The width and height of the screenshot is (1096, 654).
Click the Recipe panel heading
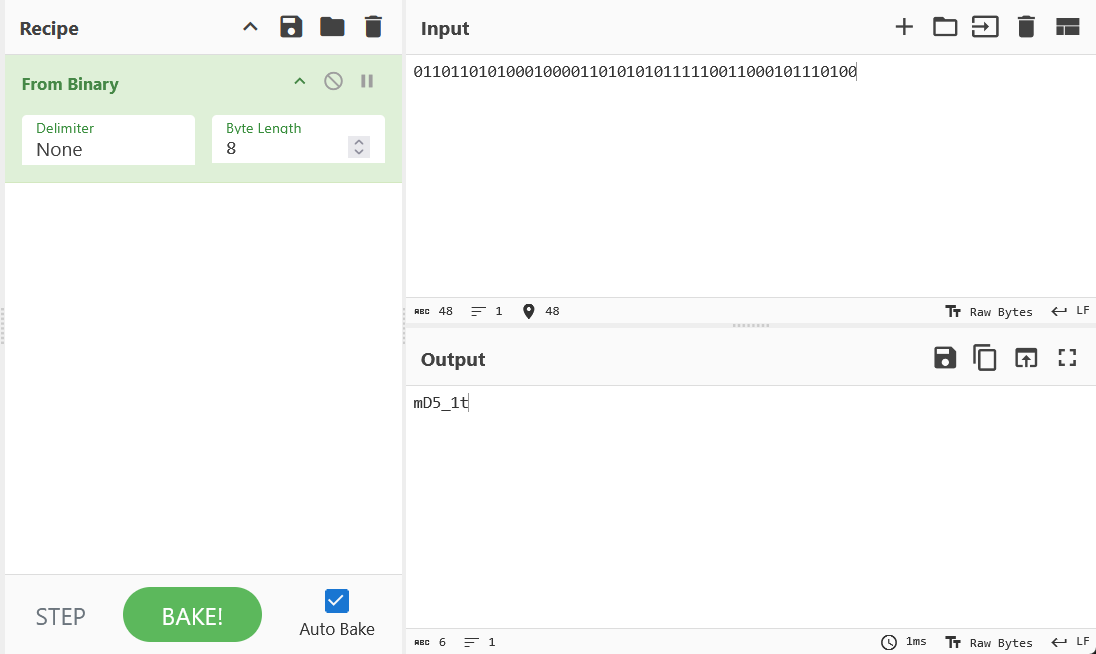(49, 29)
